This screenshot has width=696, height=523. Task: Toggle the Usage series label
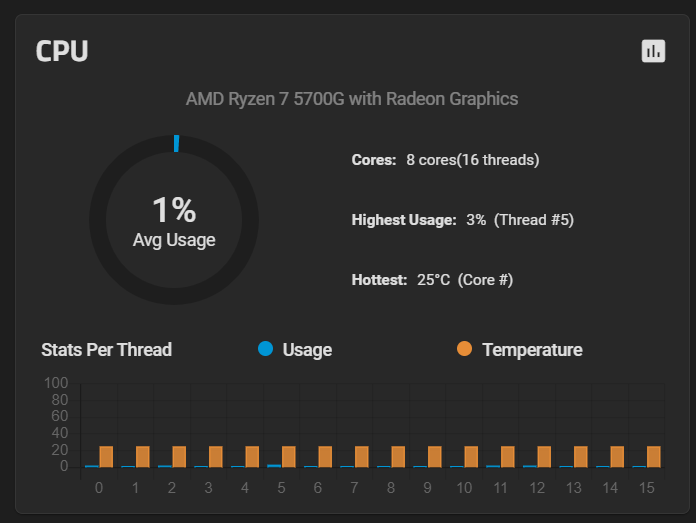click(307, 350)
